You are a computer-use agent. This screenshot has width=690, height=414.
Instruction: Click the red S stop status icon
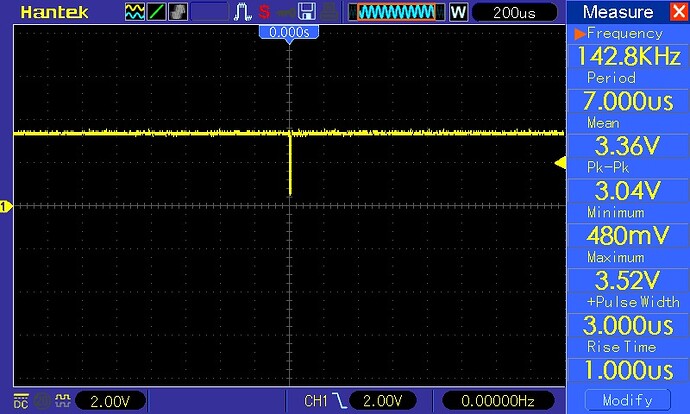[x=264, y=12]
